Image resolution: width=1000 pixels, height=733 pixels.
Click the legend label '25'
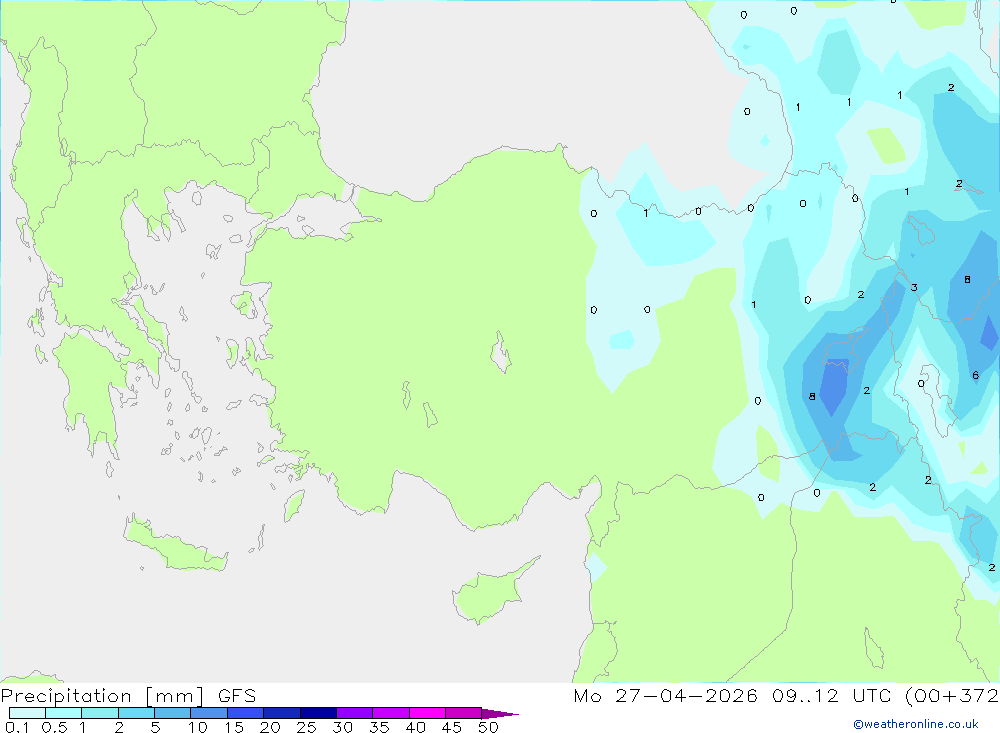click(x=306, y=727)
